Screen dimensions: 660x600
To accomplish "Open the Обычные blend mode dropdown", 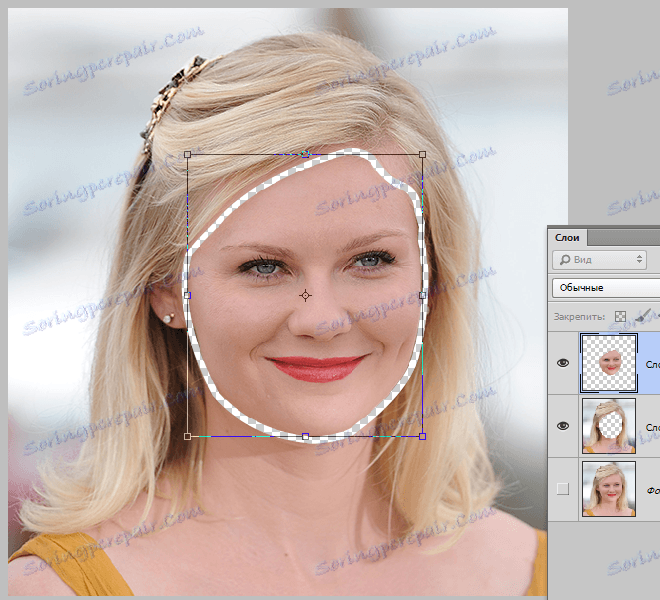I will click(x=606, y=288).
